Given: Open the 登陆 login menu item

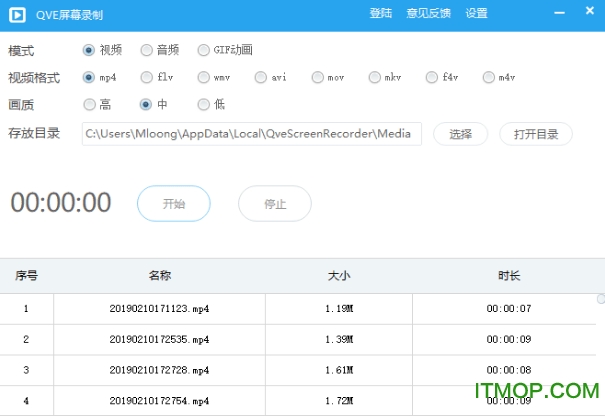Looking at the screenshot, I should pos(381,13).
